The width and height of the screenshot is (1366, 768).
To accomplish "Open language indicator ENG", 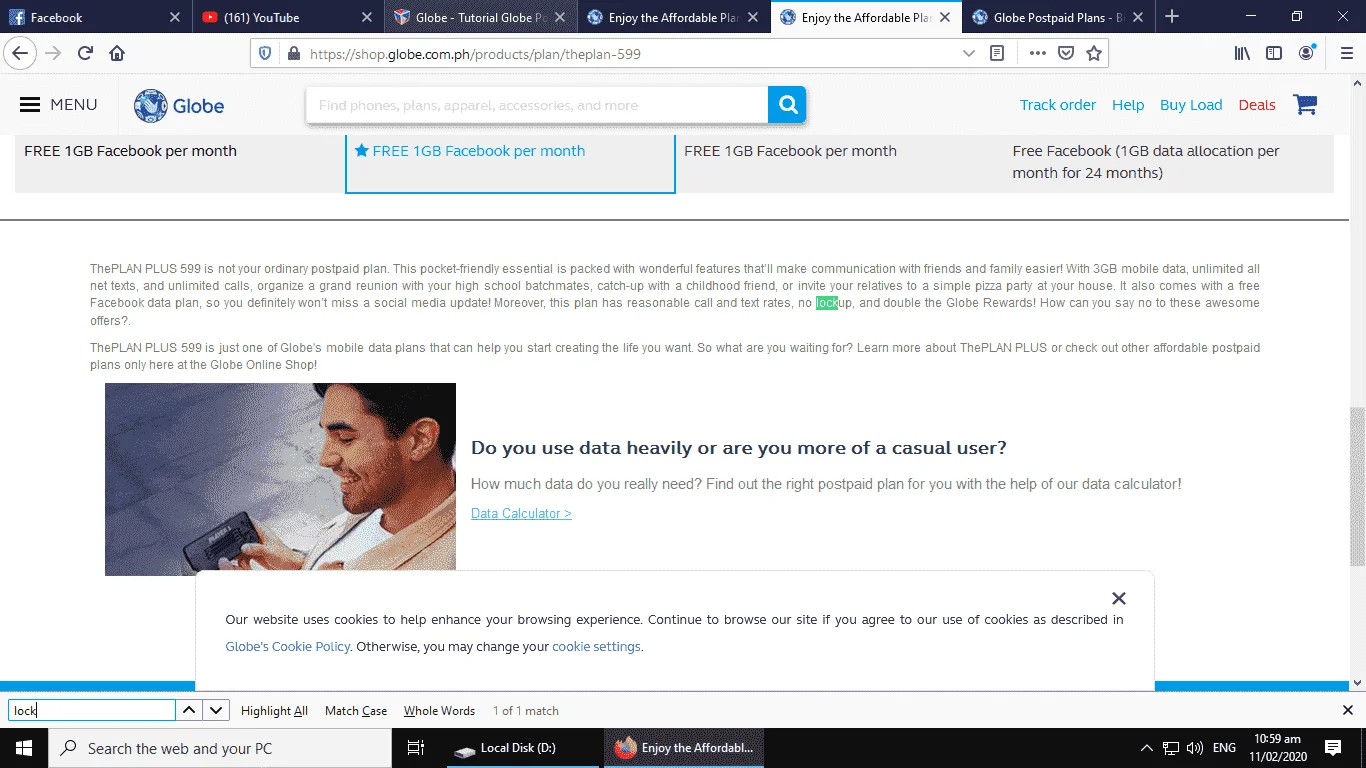I will 1224,748.
